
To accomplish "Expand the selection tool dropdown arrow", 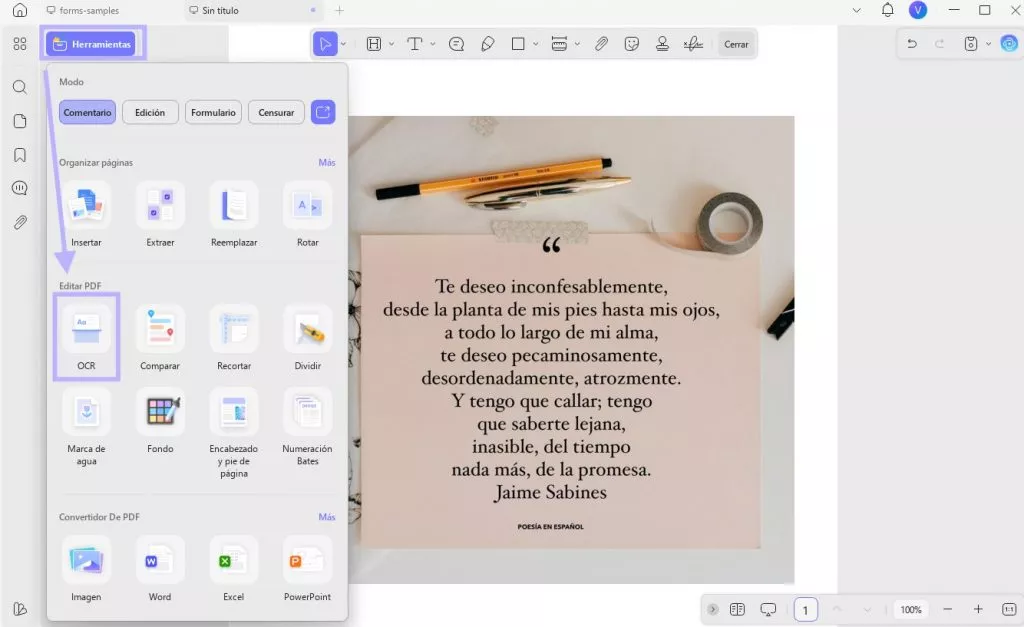I will 343,44.
